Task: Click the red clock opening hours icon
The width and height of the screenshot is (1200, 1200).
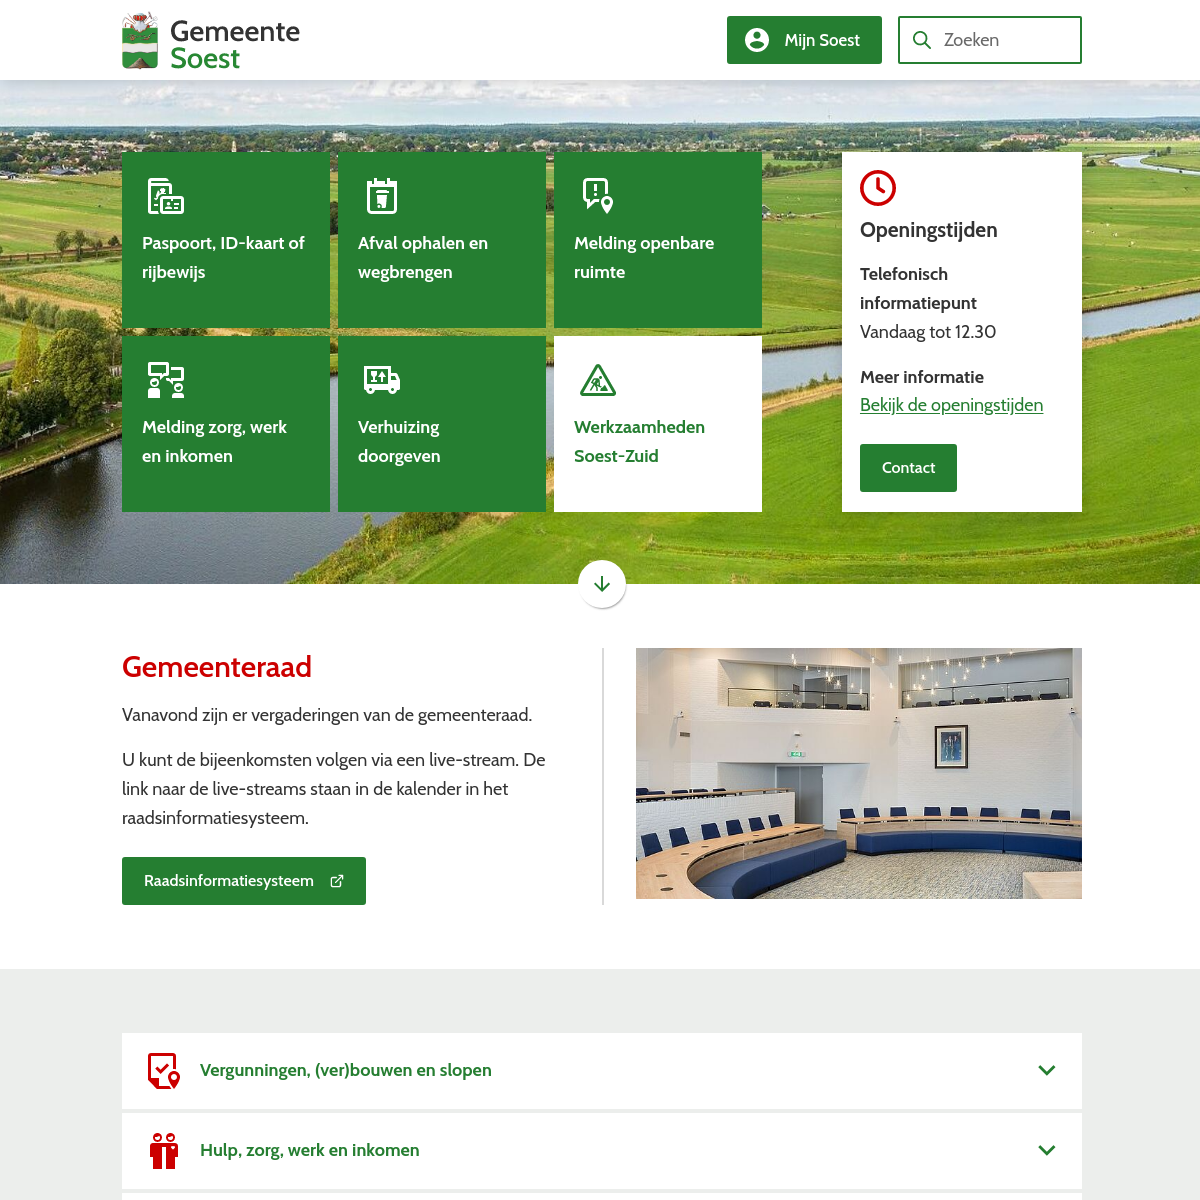Action: tap(878, 188)
